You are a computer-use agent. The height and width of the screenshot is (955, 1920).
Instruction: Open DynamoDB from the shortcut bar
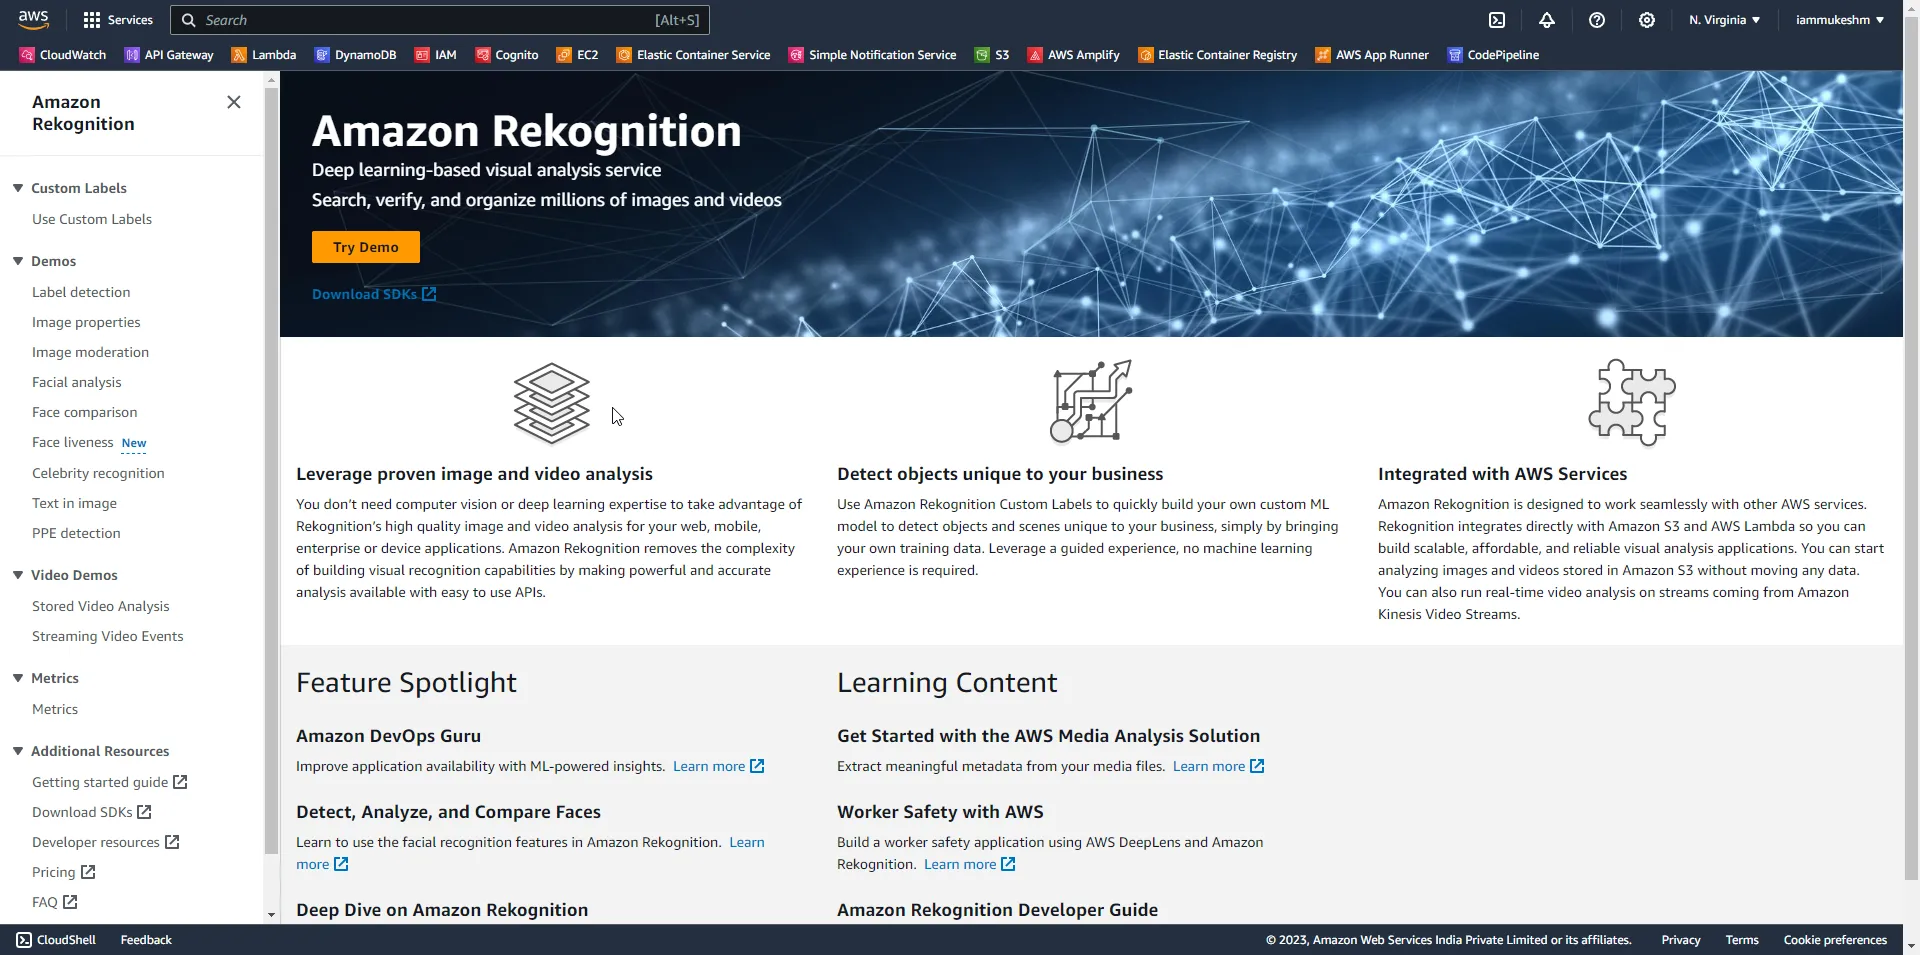pyautogui.click(x=356, y=55)
